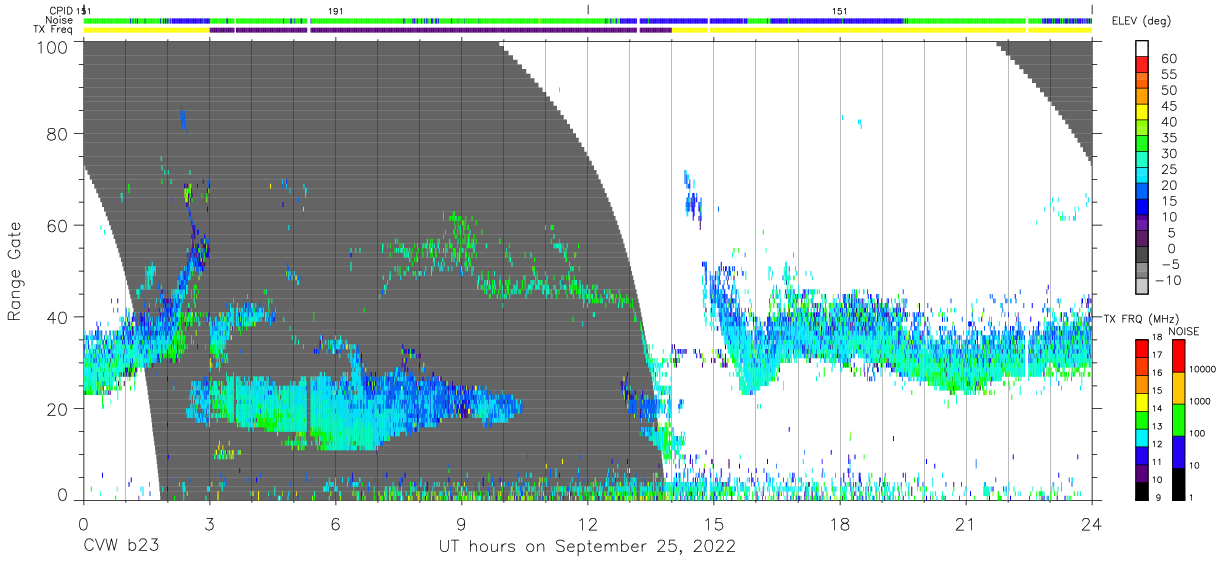This screenshot has height=567, width=1228.
Task: Click the Range Gate y-axis tick label '40'
Action: pyautogui.click(x=59, y=317)
